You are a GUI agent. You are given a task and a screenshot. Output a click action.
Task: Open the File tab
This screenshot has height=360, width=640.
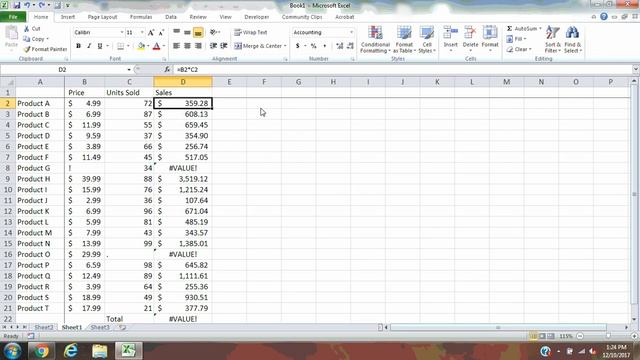pyautogui.click(x=13, y=17)
